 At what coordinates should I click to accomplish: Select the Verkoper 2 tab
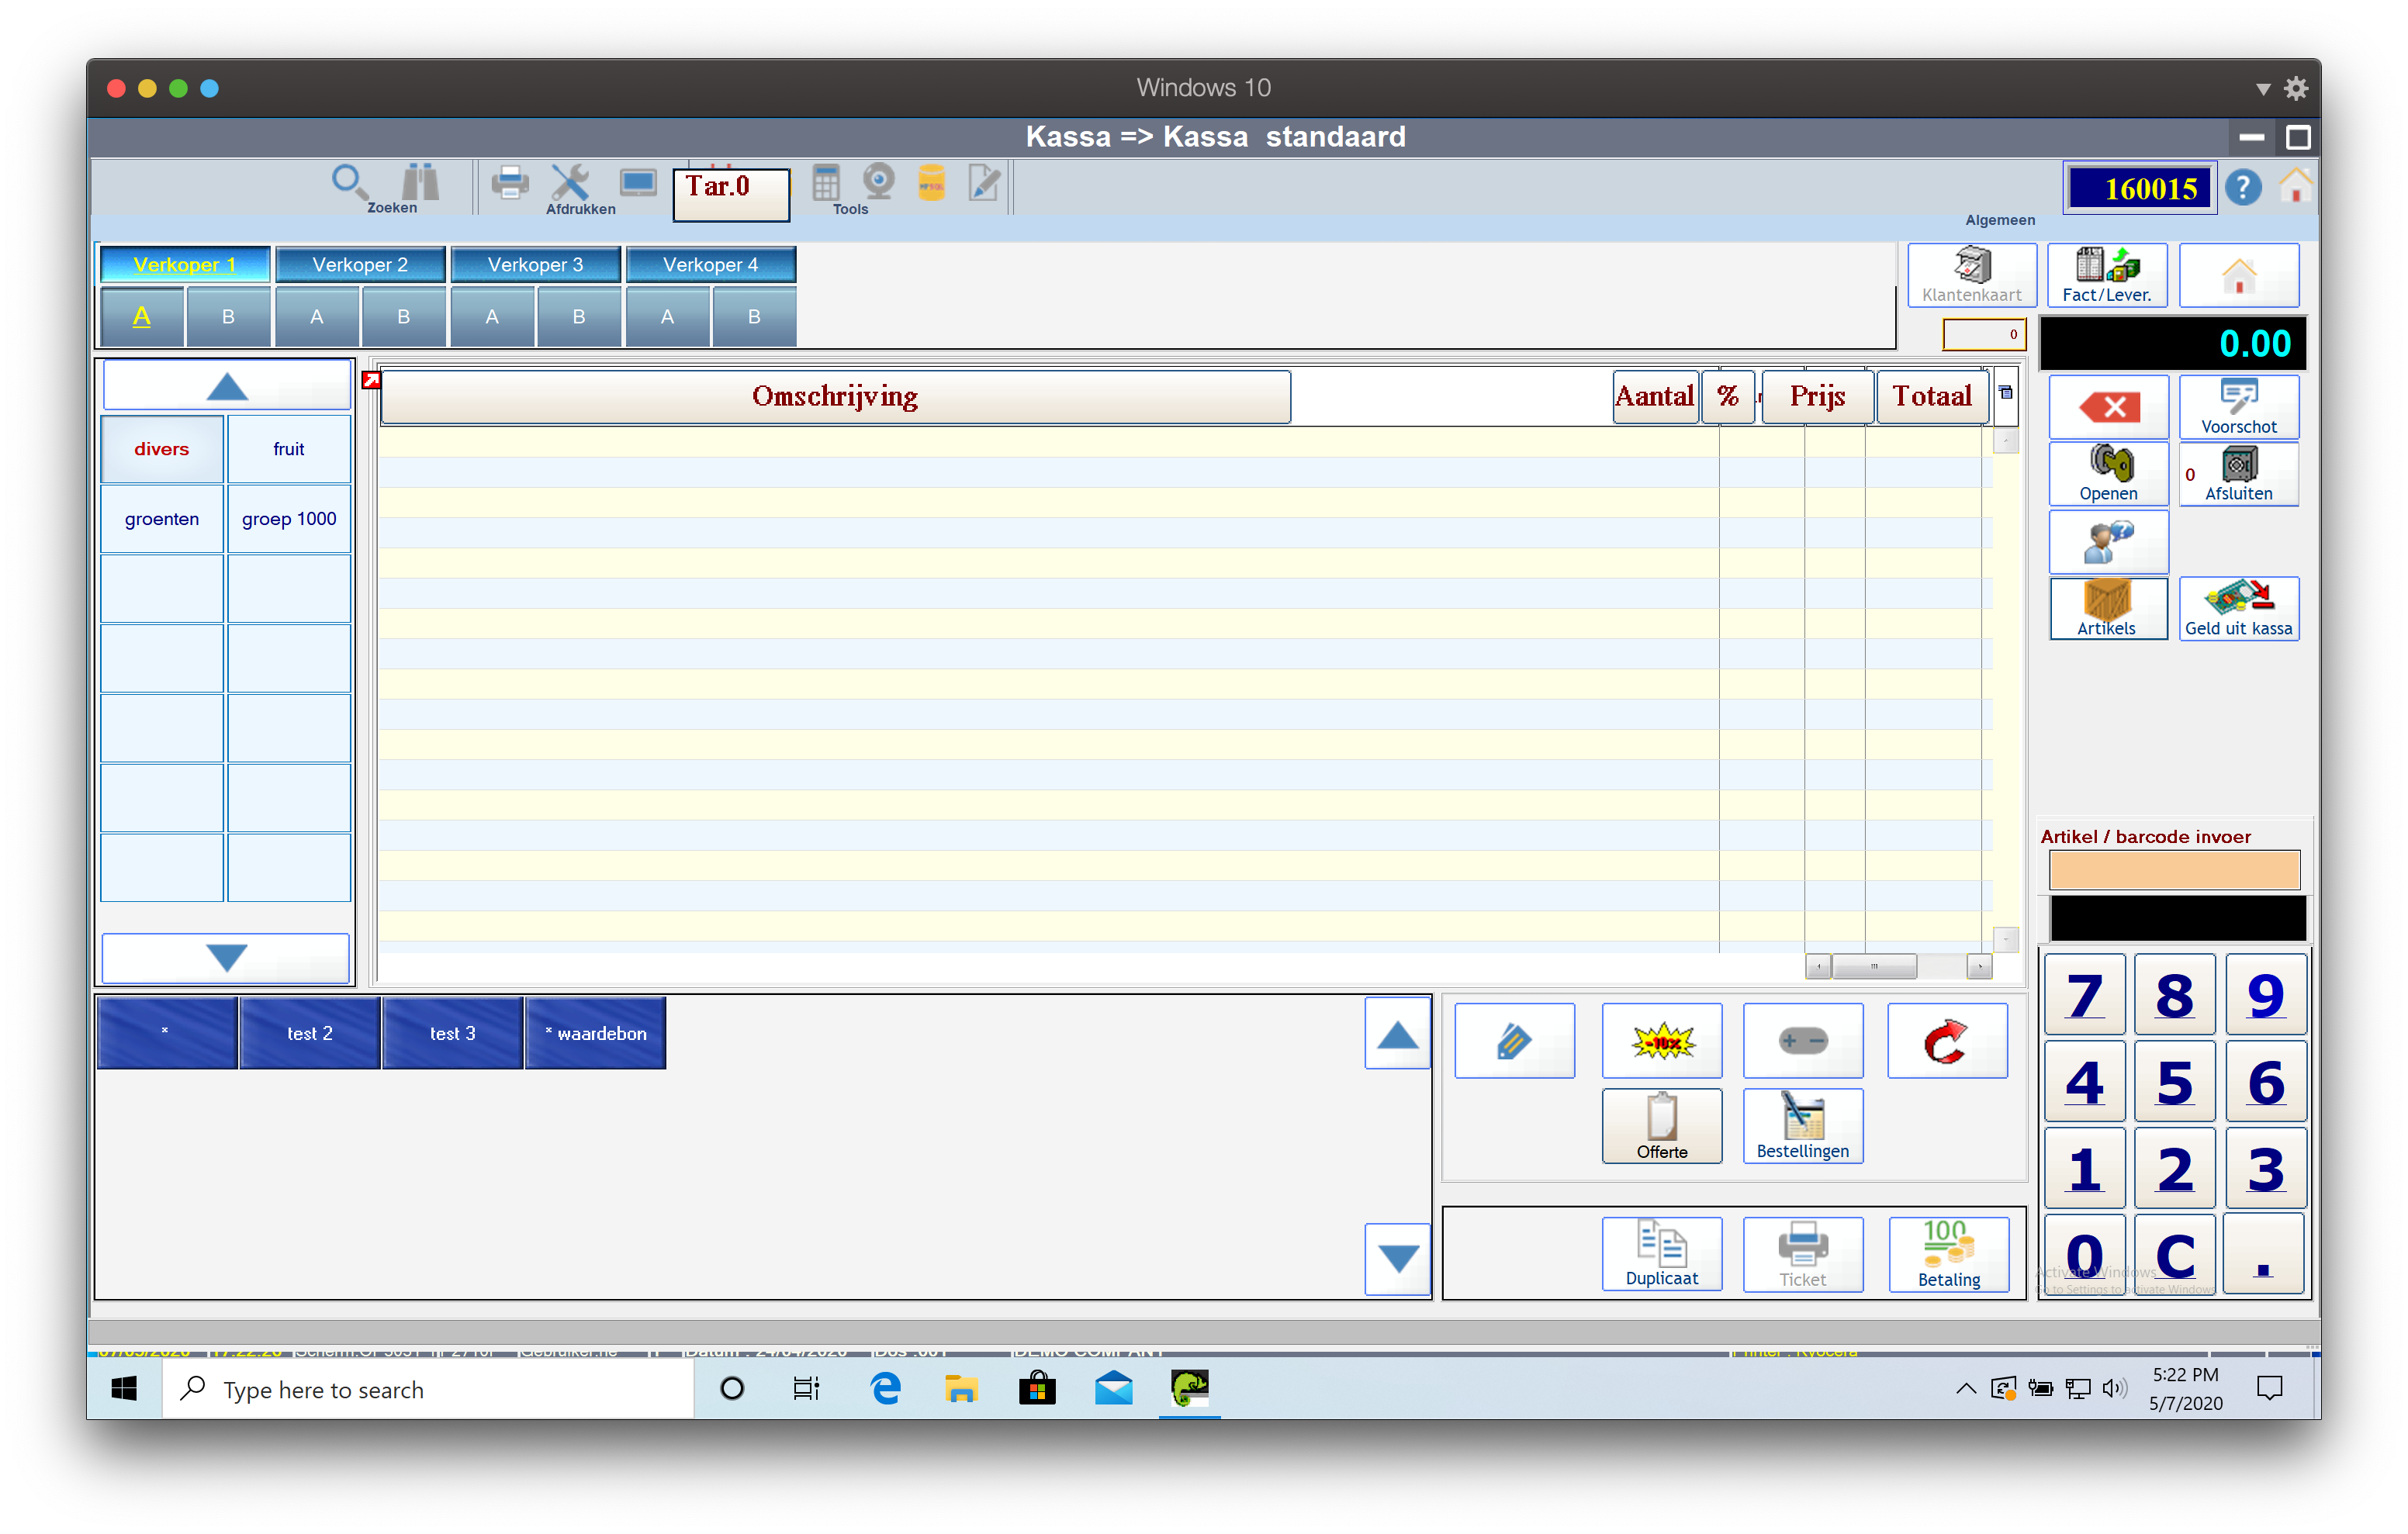point(360,265)
